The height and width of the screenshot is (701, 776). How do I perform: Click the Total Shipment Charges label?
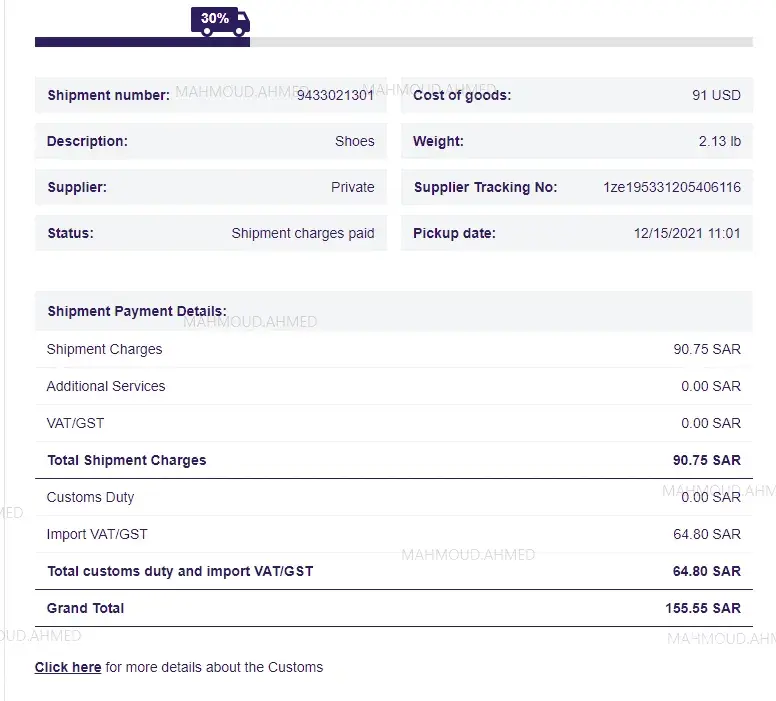click(127, 460)
